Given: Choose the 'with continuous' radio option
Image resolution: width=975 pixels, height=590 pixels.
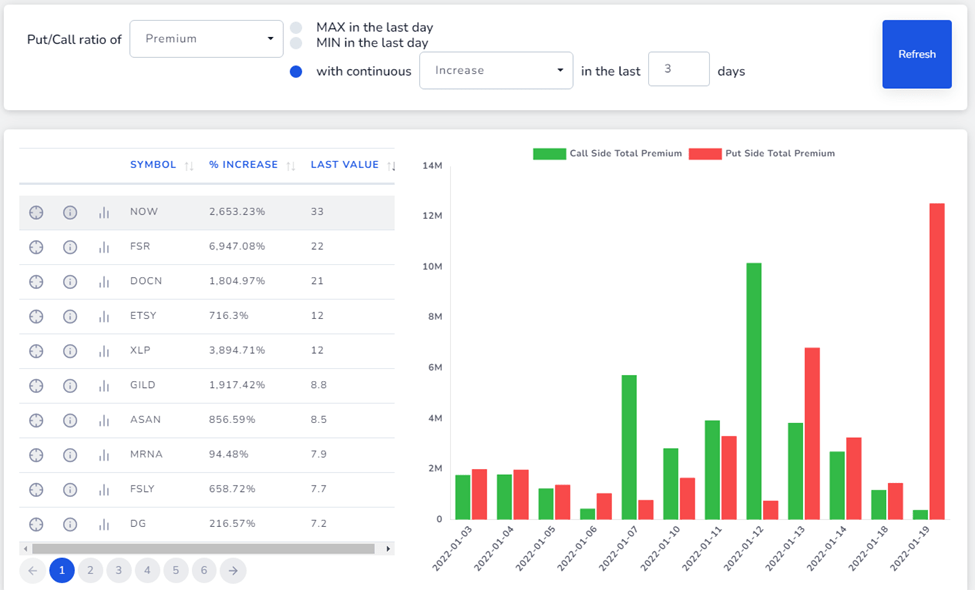Looking at the screenshot, I should click(x=296, y=71).
